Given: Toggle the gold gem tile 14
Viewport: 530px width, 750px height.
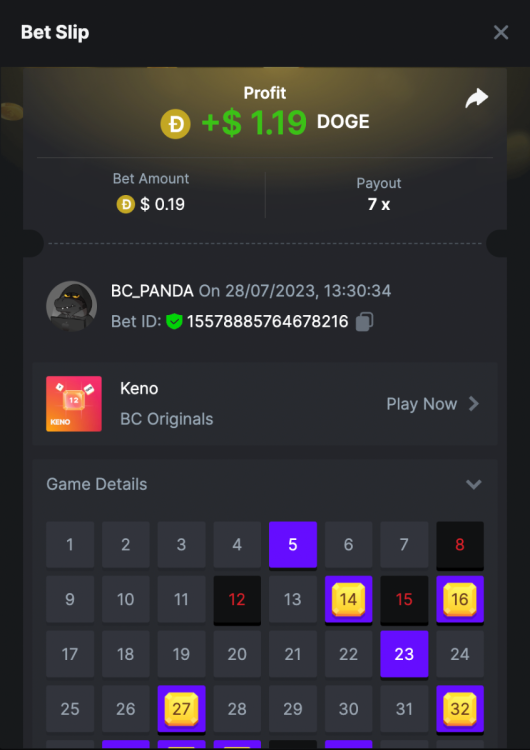Looking at the screenshot, I should tap(348, 599).
